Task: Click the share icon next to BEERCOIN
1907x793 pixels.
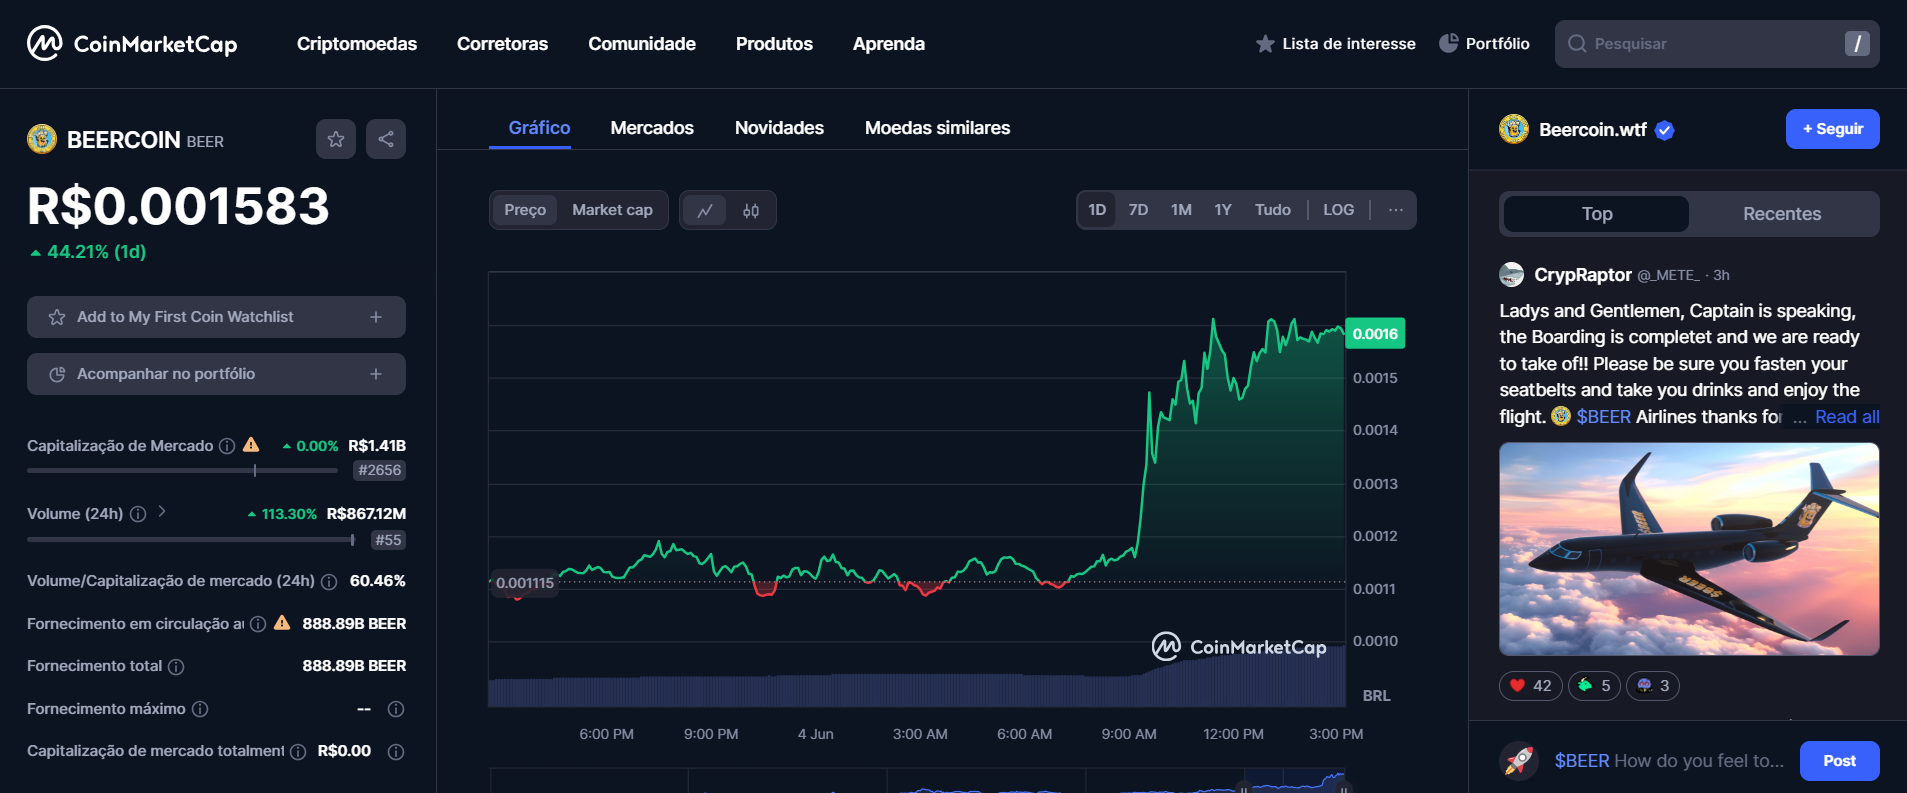Action: (x=386, y=139)
